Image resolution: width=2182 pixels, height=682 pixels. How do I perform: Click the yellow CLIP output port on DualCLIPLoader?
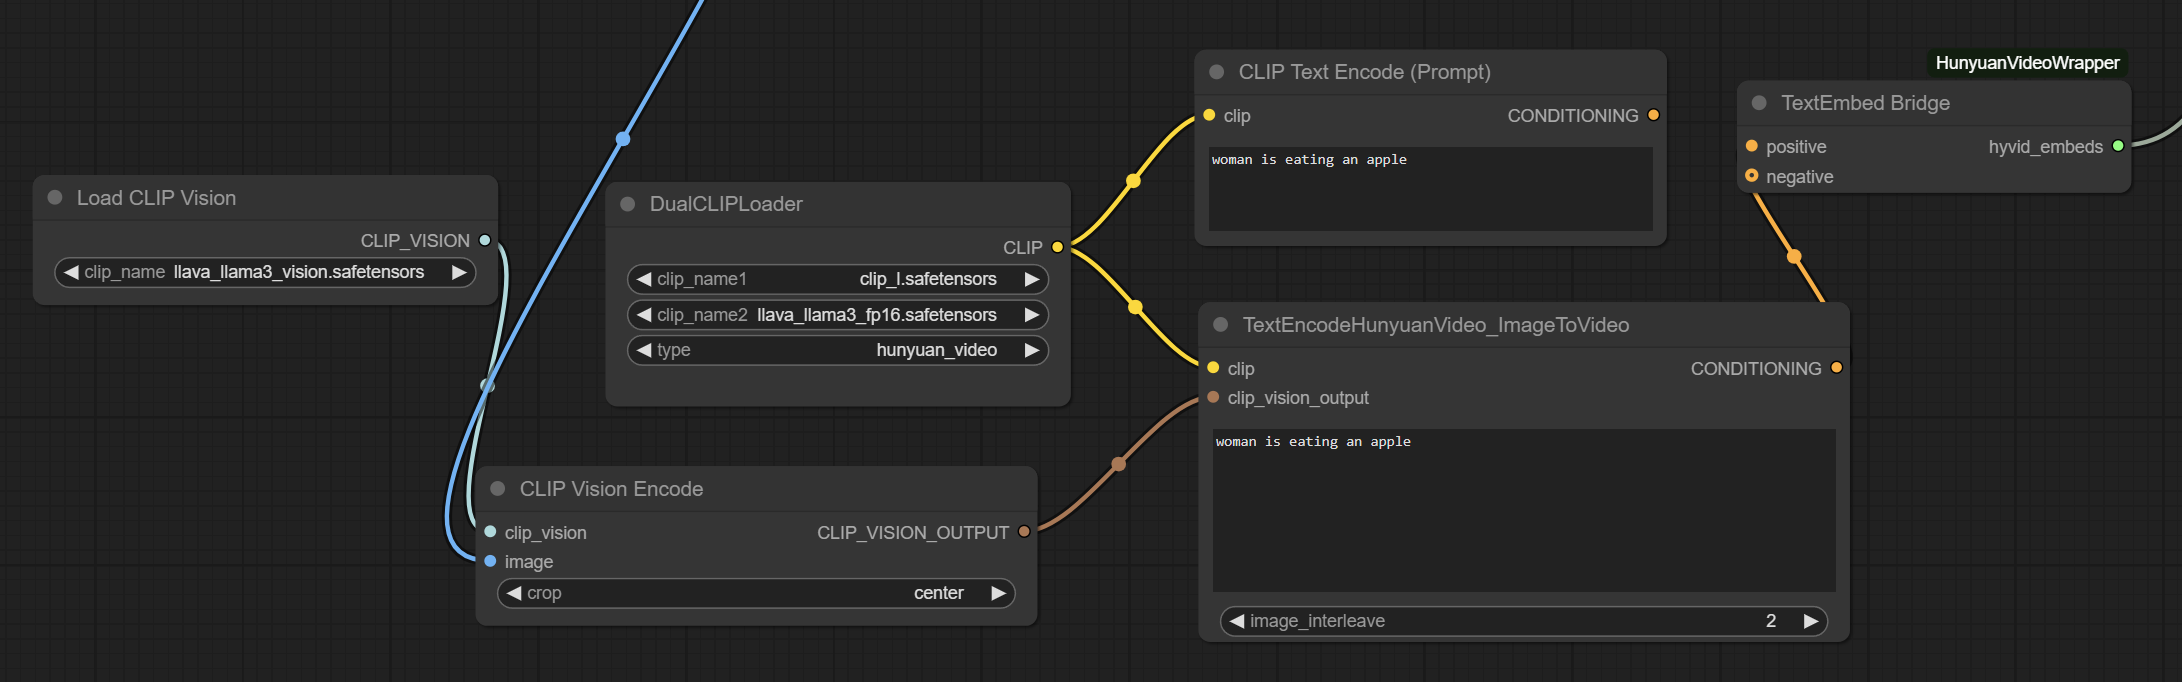[x=1057, y=247]
